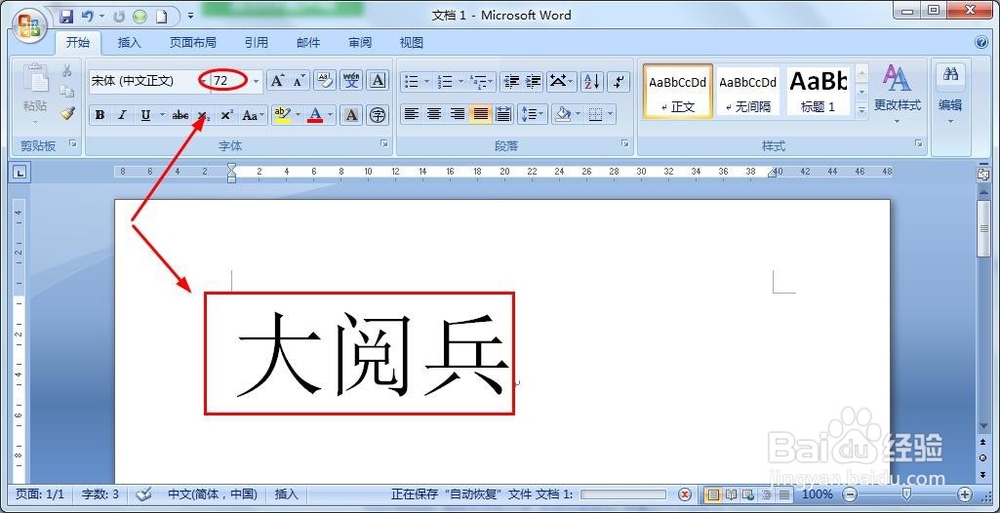
Task: Create a new document from quick access toolbar
Action: (x=162, y=16)
